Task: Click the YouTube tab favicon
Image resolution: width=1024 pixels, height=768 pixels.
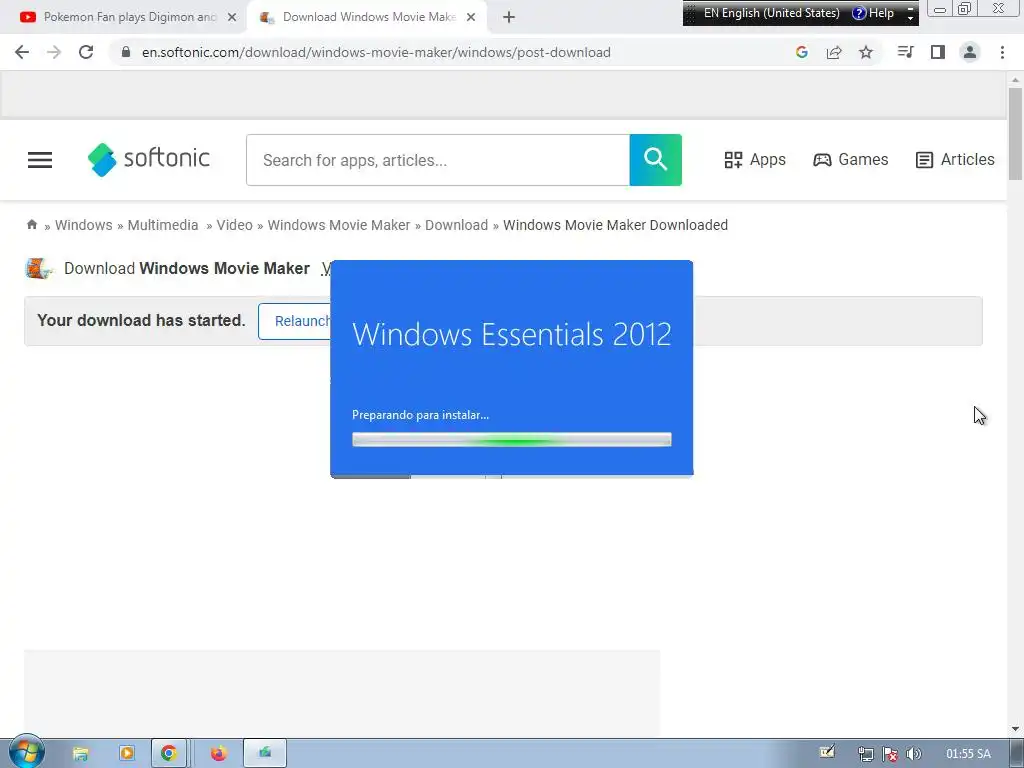Action: (27, 17)
